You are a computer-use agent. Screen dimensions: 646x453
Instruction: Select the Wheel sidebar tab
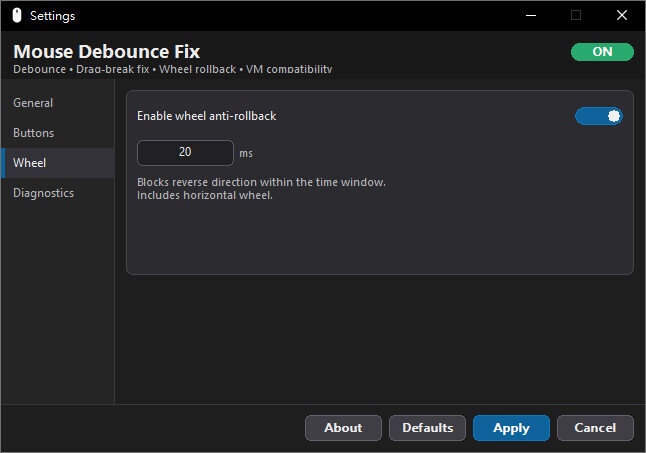pyautogui.click(x=58, y=163)
